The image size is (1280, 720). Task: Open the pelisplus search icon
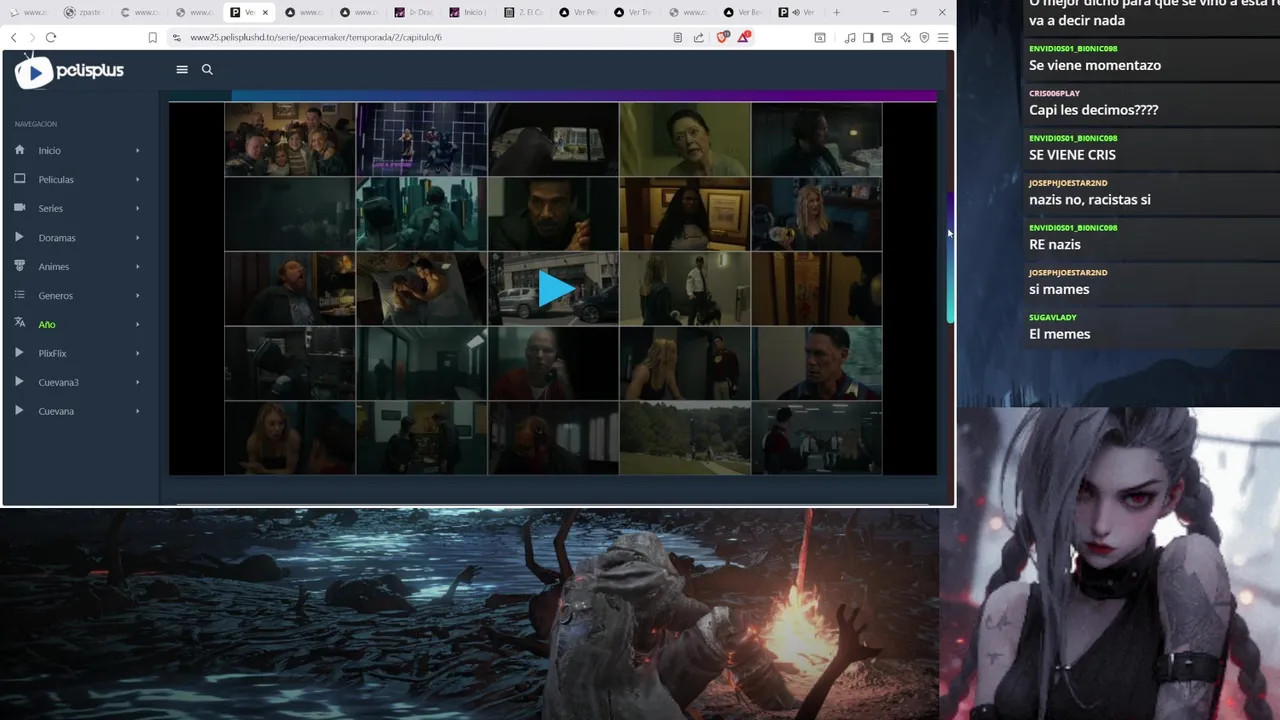(x=207, y=69)
